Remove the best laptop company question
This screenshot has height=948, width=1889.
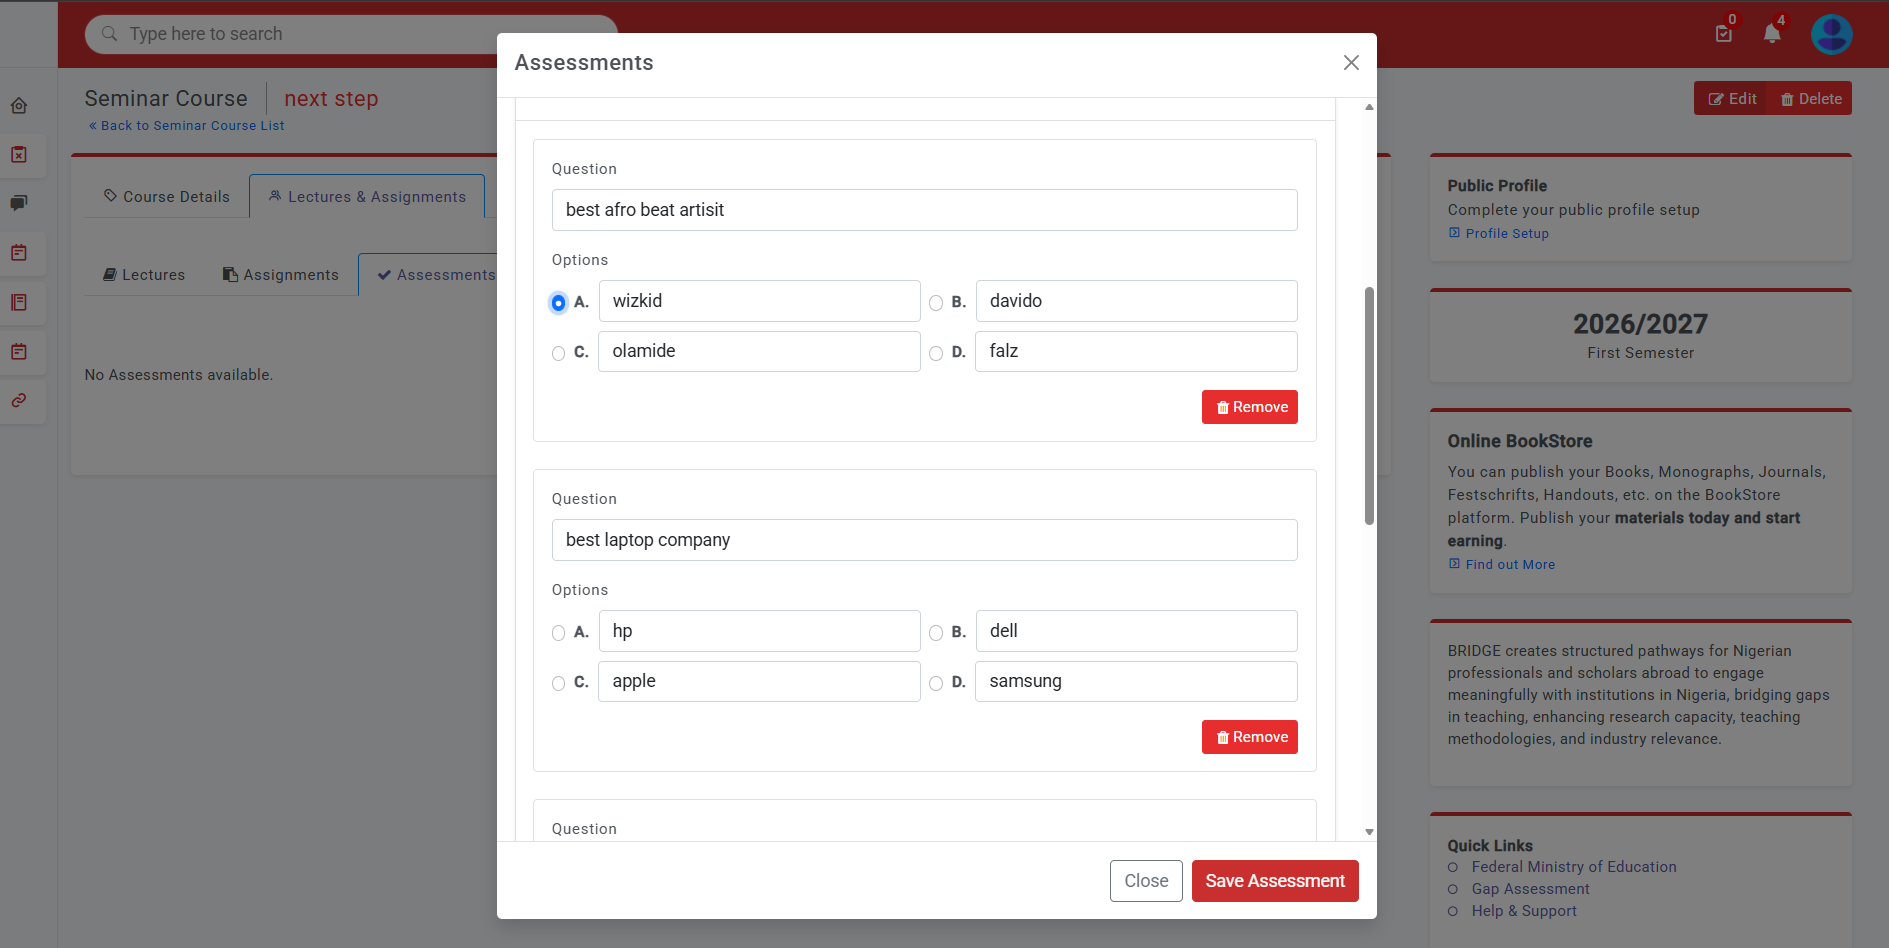(1250, 737)
